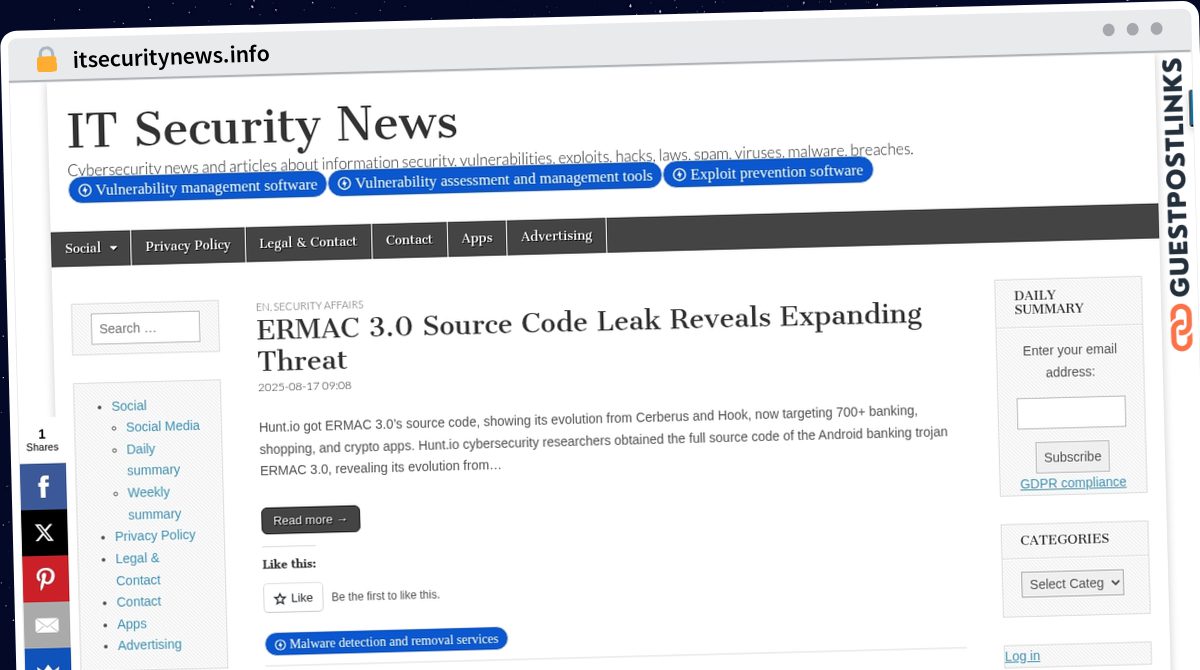Select Advertising in the navigation bar

coord(556,236)
